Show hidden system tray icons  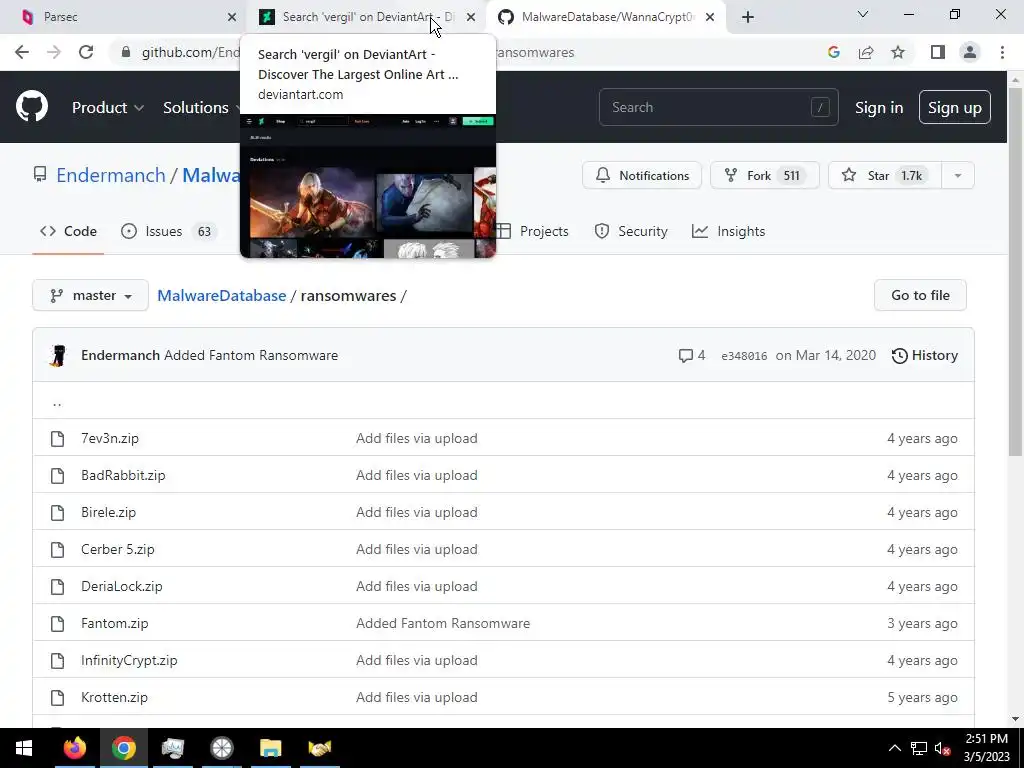point(895,748)
